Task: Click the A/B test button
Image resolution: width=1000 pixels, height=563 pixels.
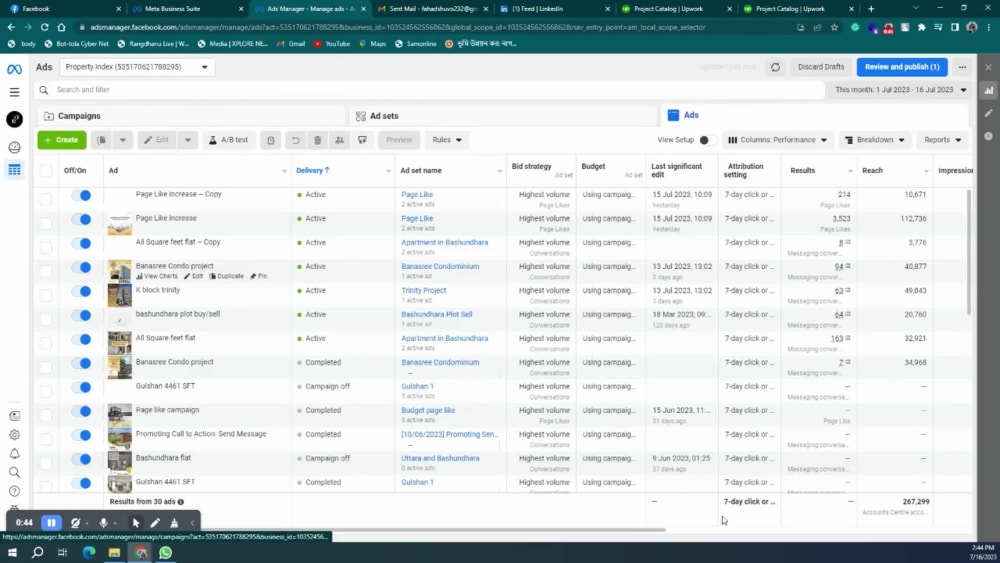Action: click(x=228, y=140)
